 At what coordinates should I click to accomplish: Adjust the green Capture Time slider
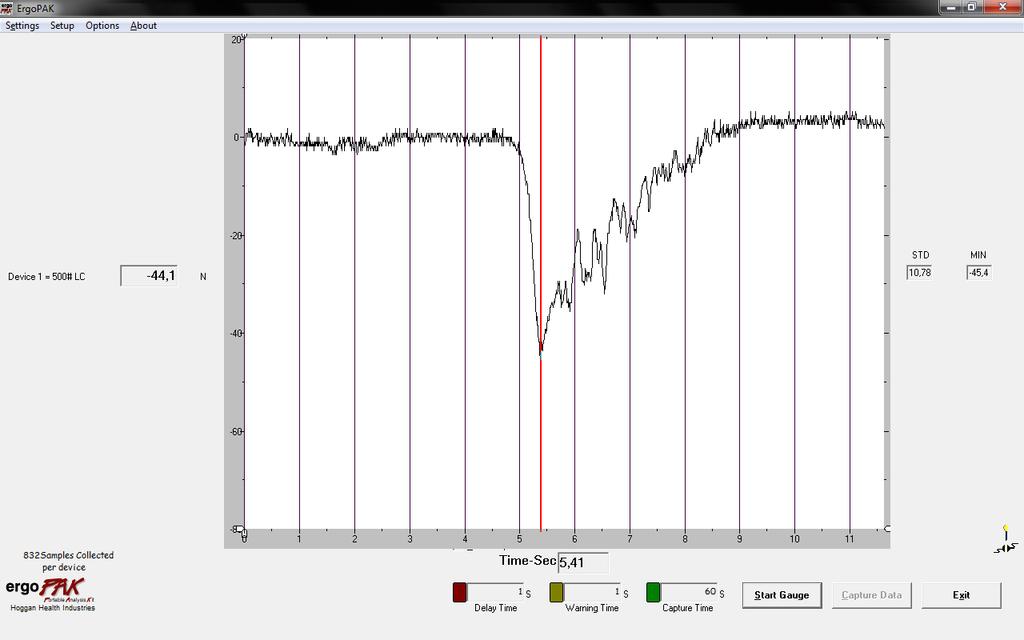click(653, 592)
